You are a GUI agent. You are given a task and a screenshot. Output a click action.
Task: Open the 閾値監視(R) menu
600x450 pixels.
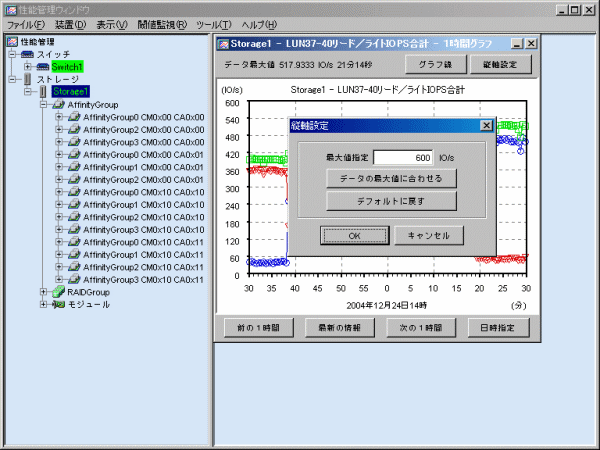tap(162, 25)
